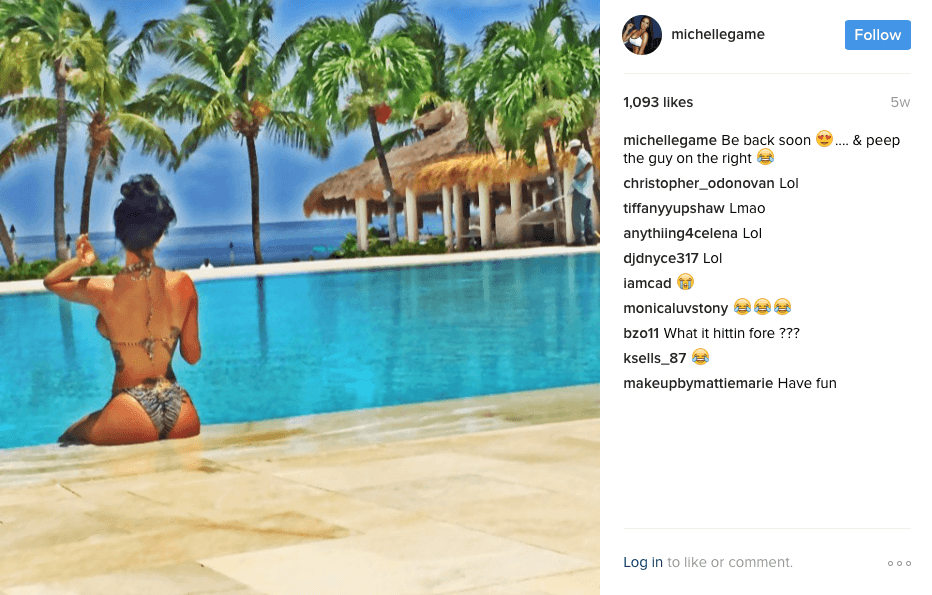The image size is (932, 595).
Task: Open iamcad commenter profile
Action: tap(647, 283)
